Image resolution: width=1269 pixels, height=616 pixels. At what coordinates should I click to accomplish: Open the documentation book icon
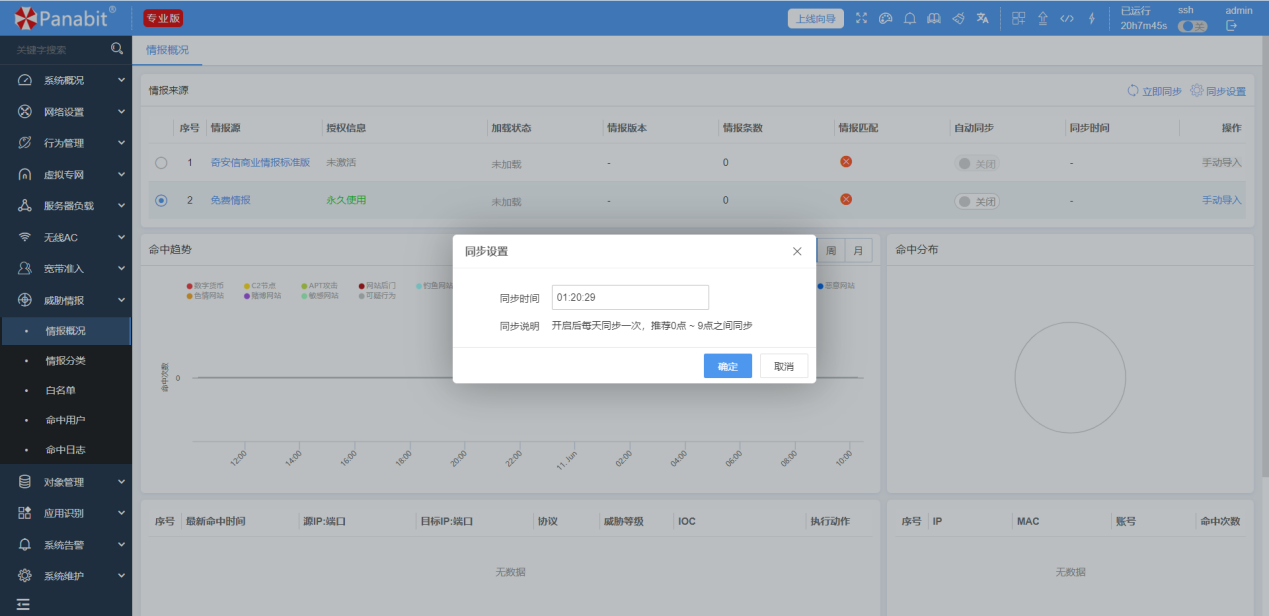[934, 18]
